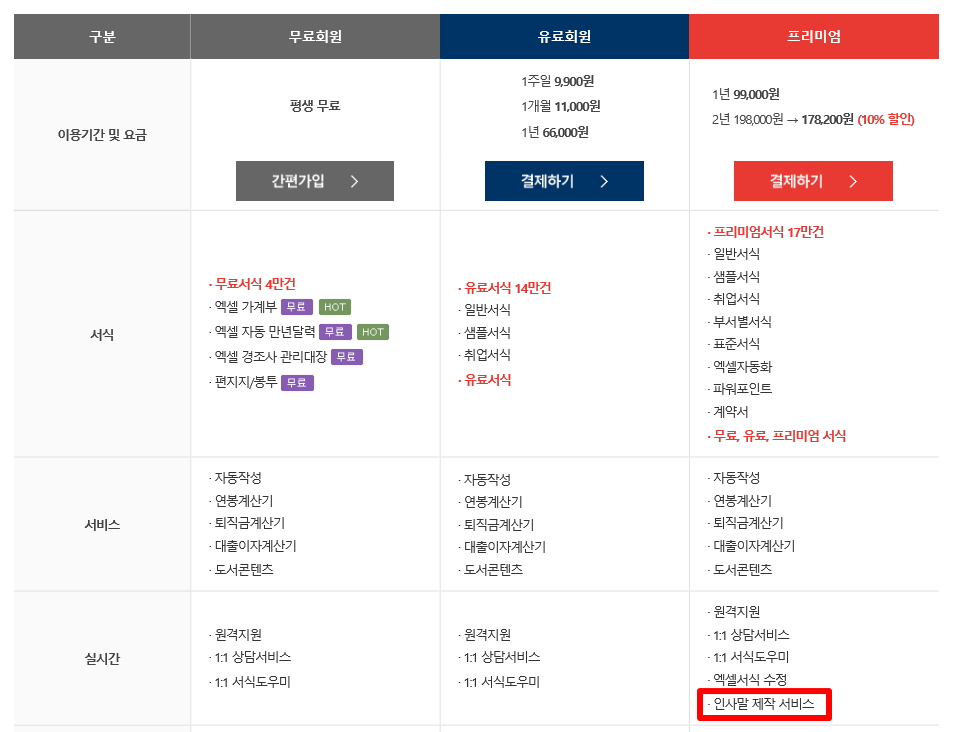Click the 프리미엄서식 17만건 heading
The image size is (956, 732).
768,232
